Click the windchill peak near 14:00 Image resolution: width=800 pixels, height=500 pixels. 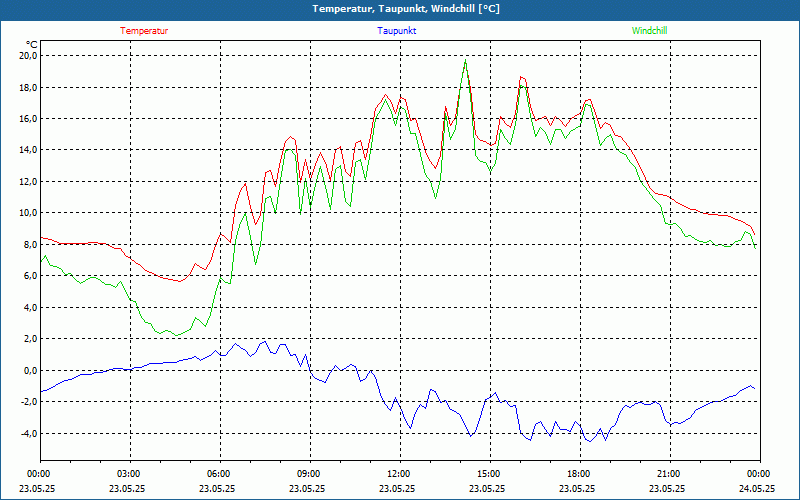(465, 60)
